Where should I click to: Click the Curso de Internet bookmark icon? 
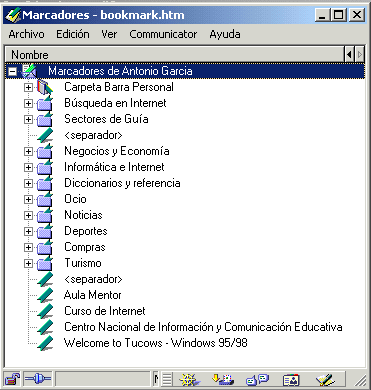pos(45,311)
